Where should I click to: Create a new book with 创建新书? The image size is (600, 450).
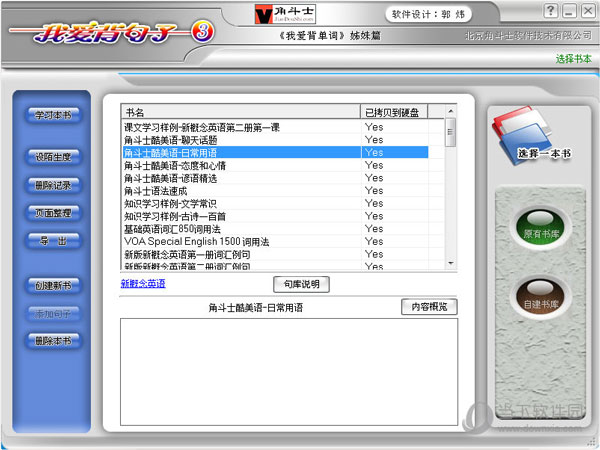[53, 285]
